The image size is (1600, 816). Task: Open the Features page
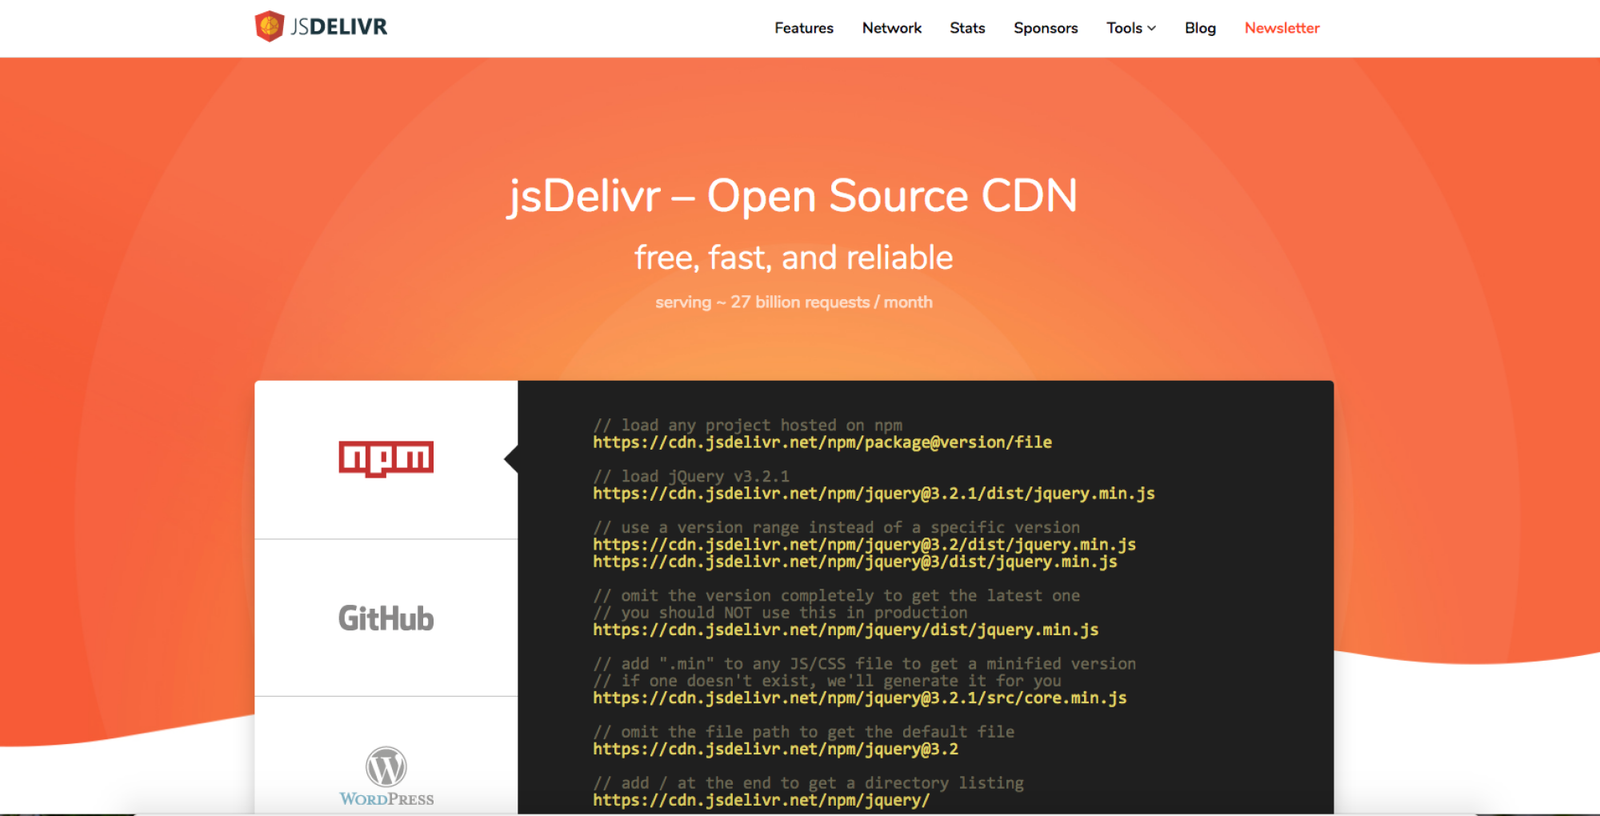click(804, 28)
